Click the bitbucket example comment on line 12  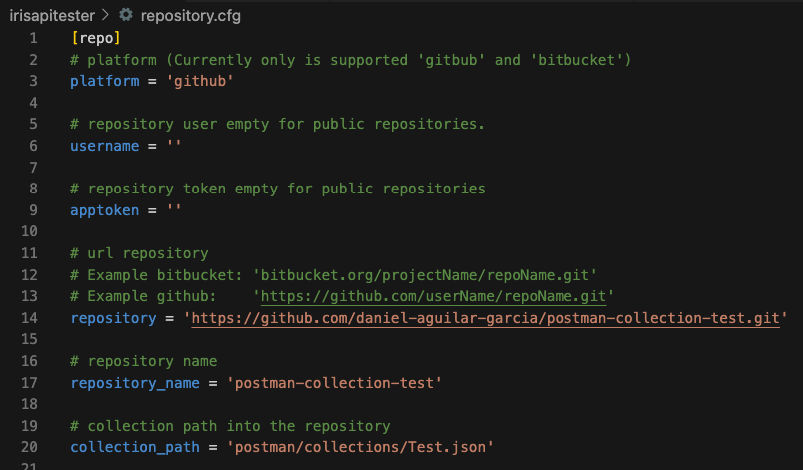click(x=333, y=275)
